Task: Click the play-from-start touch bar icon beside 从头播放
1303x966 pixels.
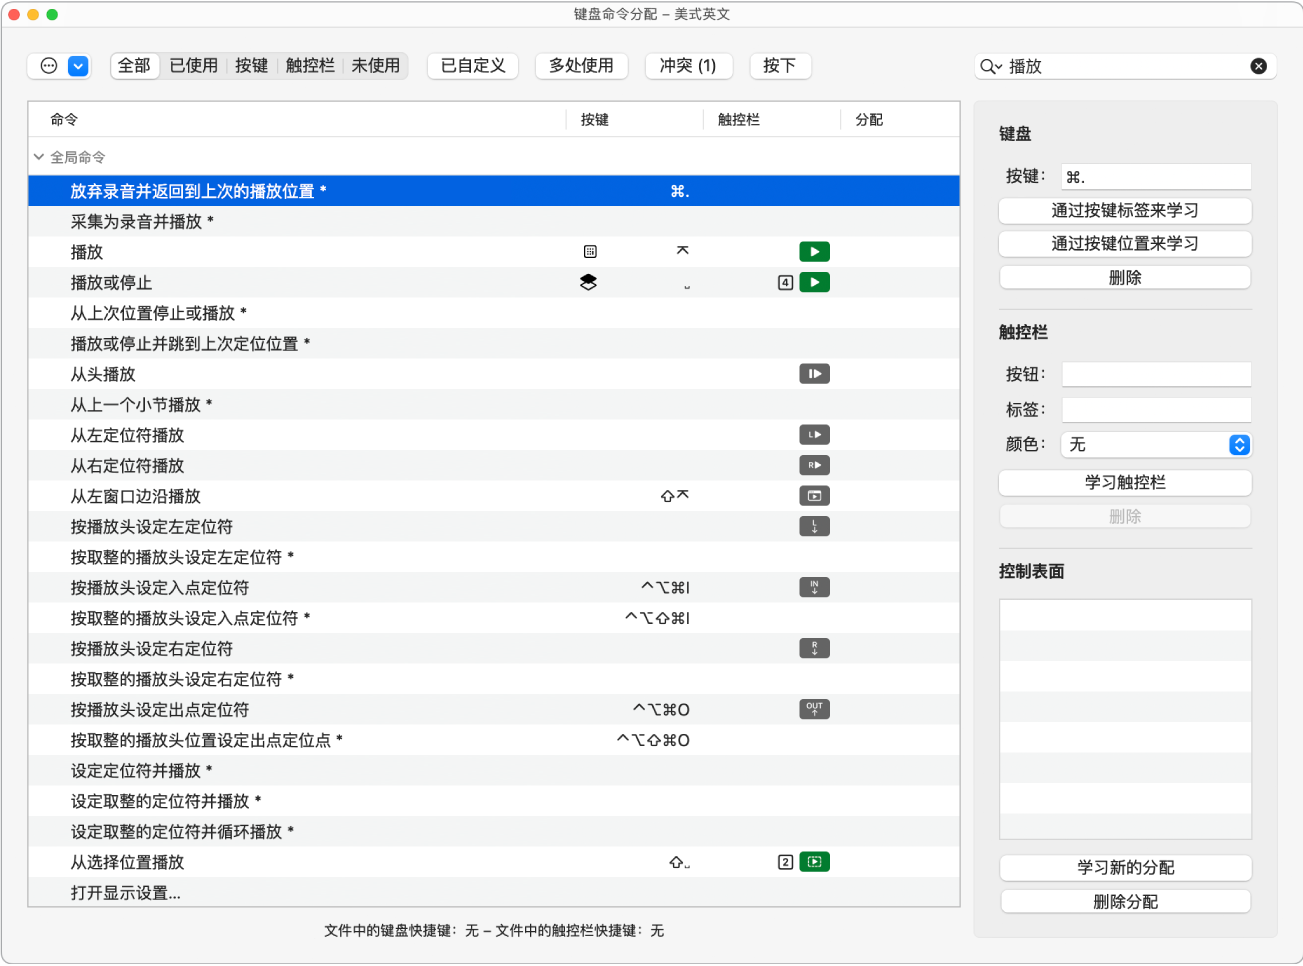Action: coord(814,373)
